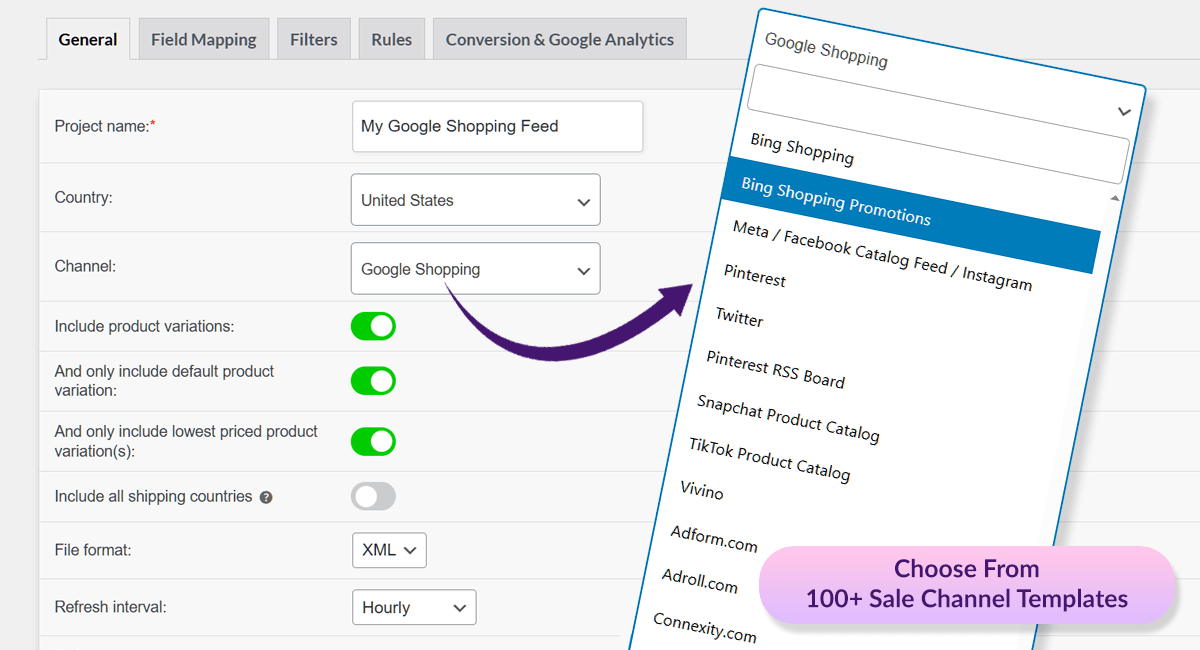Open the Channel dropdown showing Google Shopping
The width and height of the screenshot is (1200, 650).
click(x=476, y=269)
